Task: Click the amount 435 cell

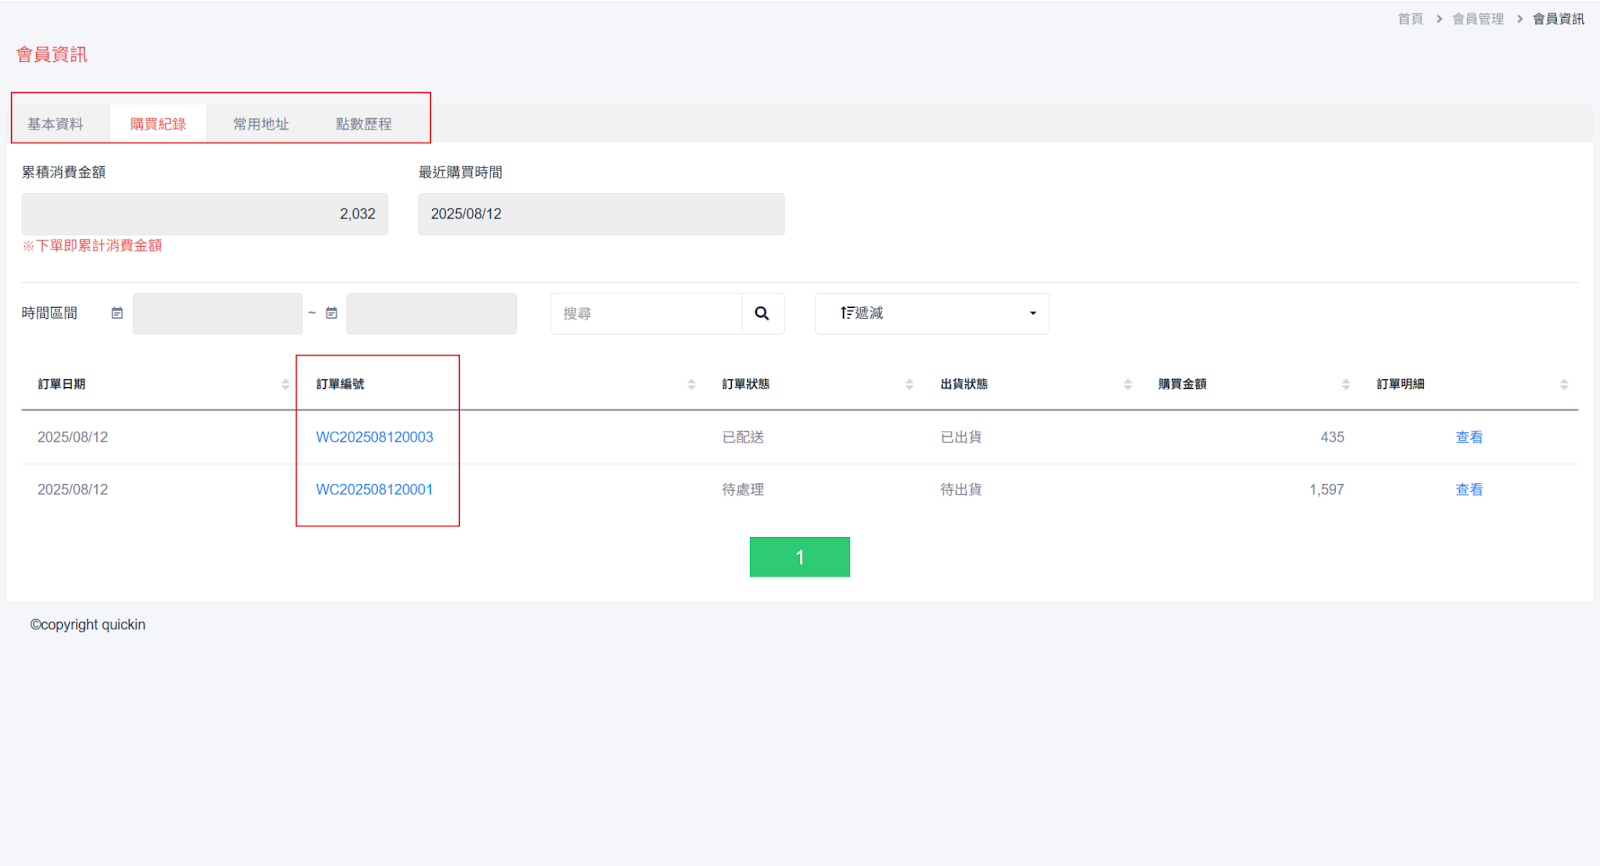Action: [1332, 437]
